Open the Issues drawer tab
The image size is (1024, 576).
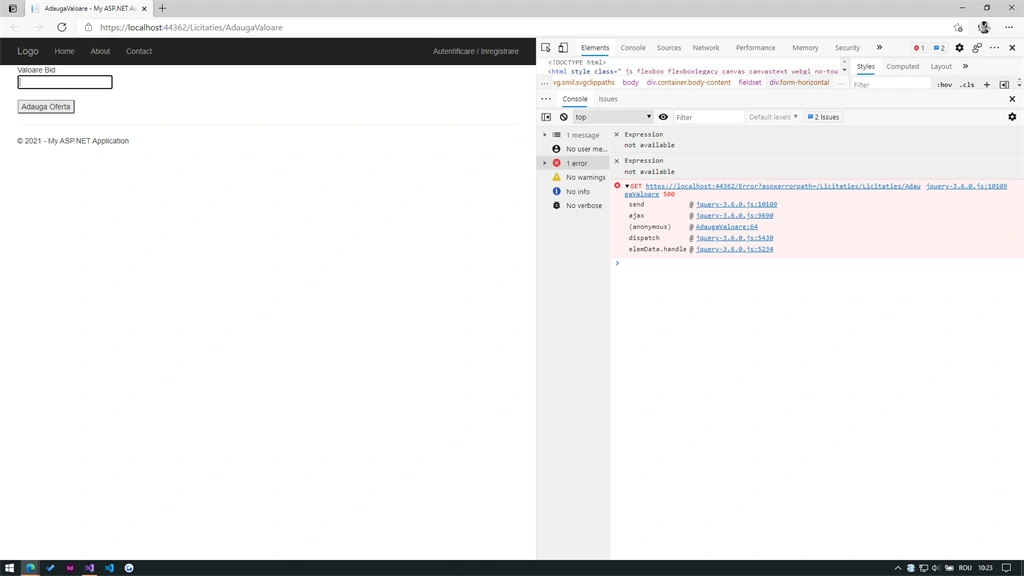(x=608, y=99)
